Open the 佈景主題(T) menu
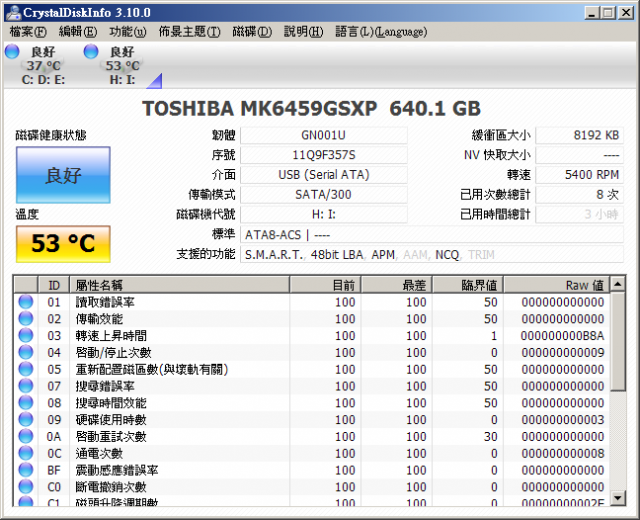Image resolution: width=640 pixels, height=520 pixels. pyautogui.click(x=189, y=32)
